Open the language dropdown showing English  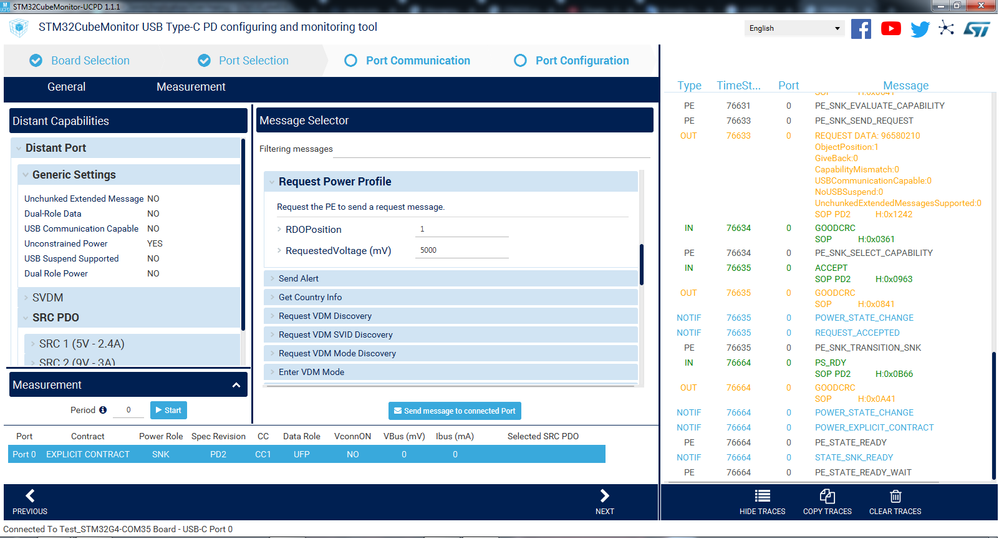click(794, 28)
